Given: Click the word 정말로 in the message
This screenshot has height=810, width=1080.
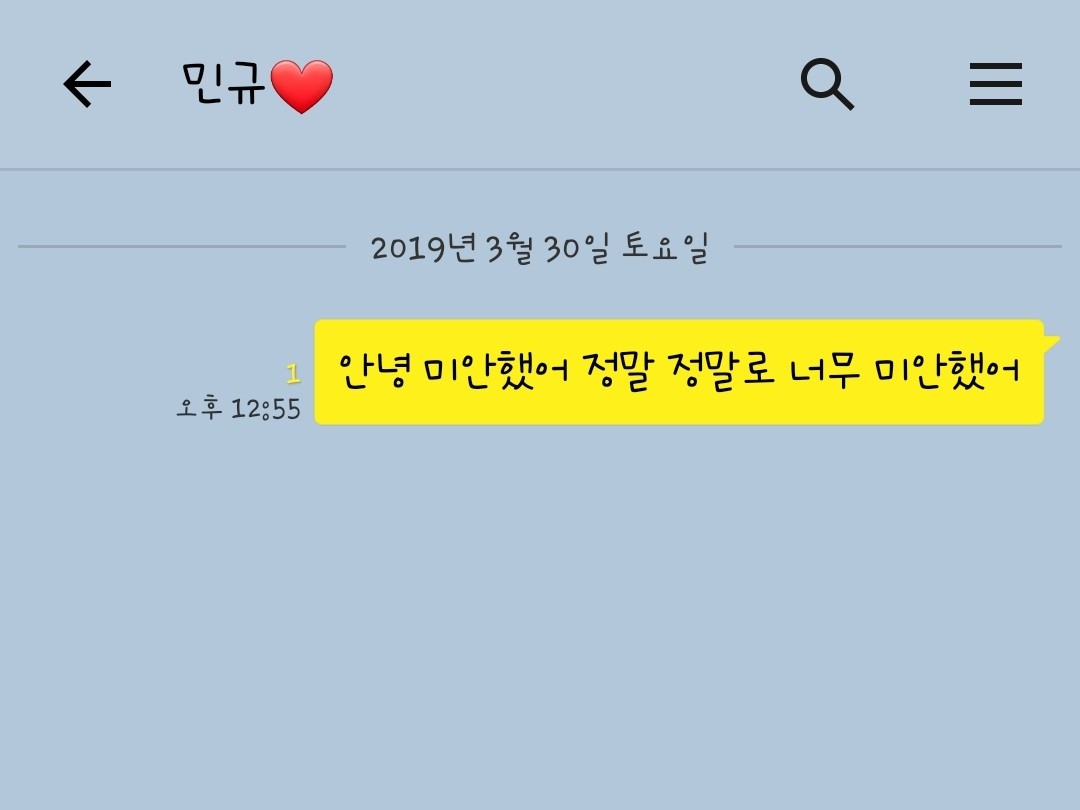Looking at the screenshot, I should click(721, 371).
